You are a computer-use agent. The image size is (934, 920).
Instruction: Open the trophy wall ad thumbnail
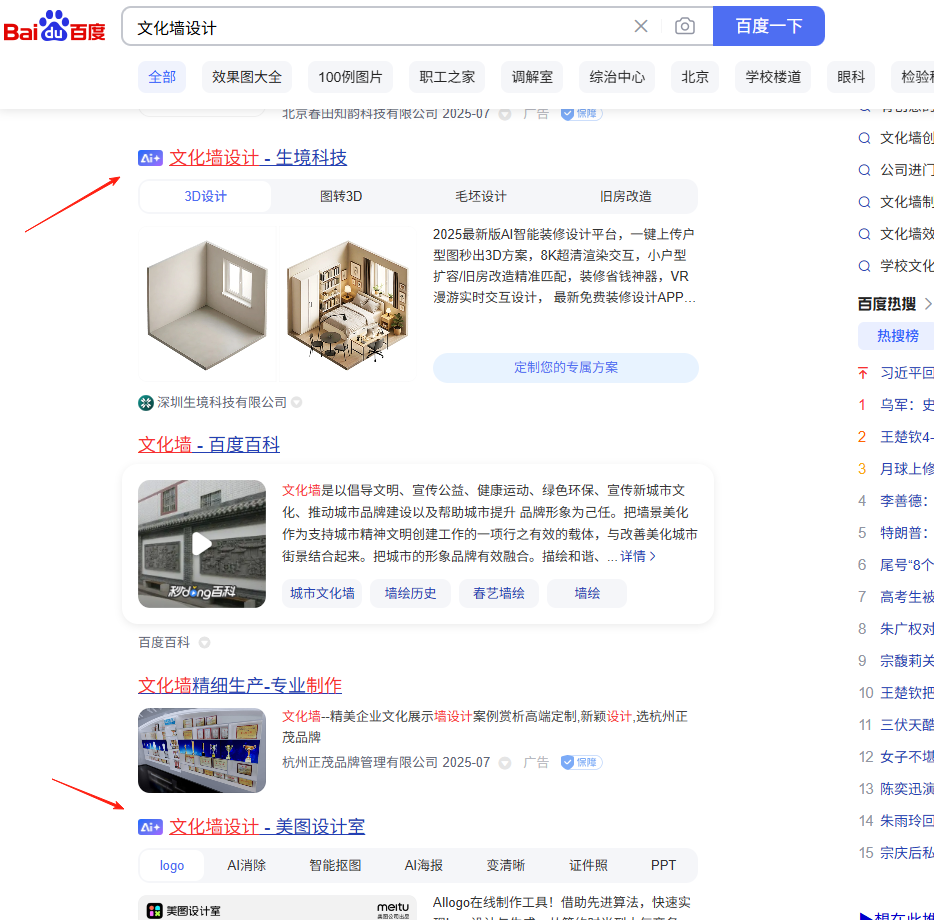[202, 750]
